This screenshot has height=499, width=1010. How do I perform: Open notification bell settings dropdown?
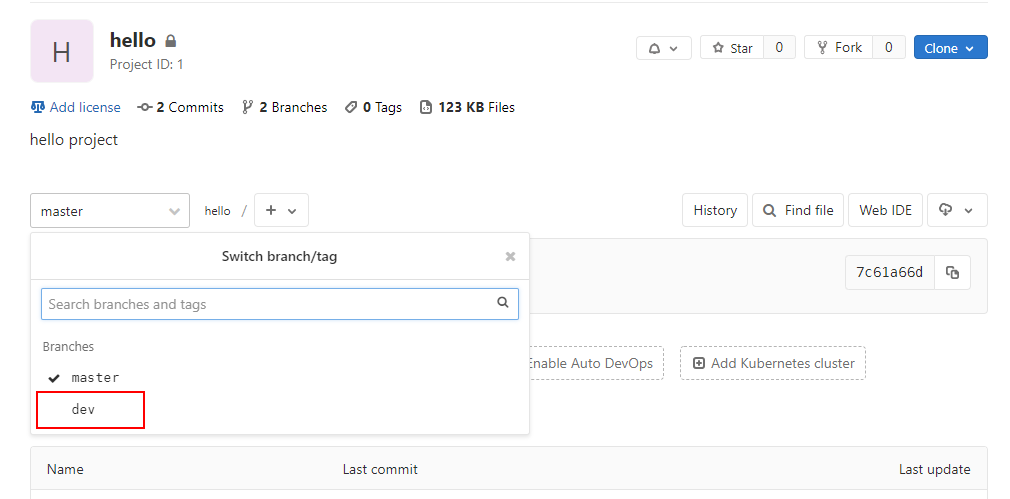coord(663,48)
